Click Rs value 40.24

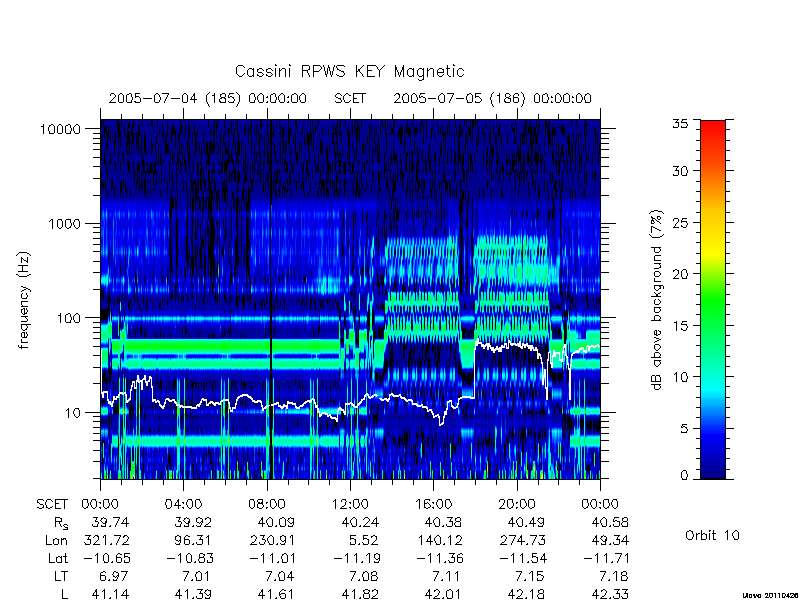(x=360, y=522)
